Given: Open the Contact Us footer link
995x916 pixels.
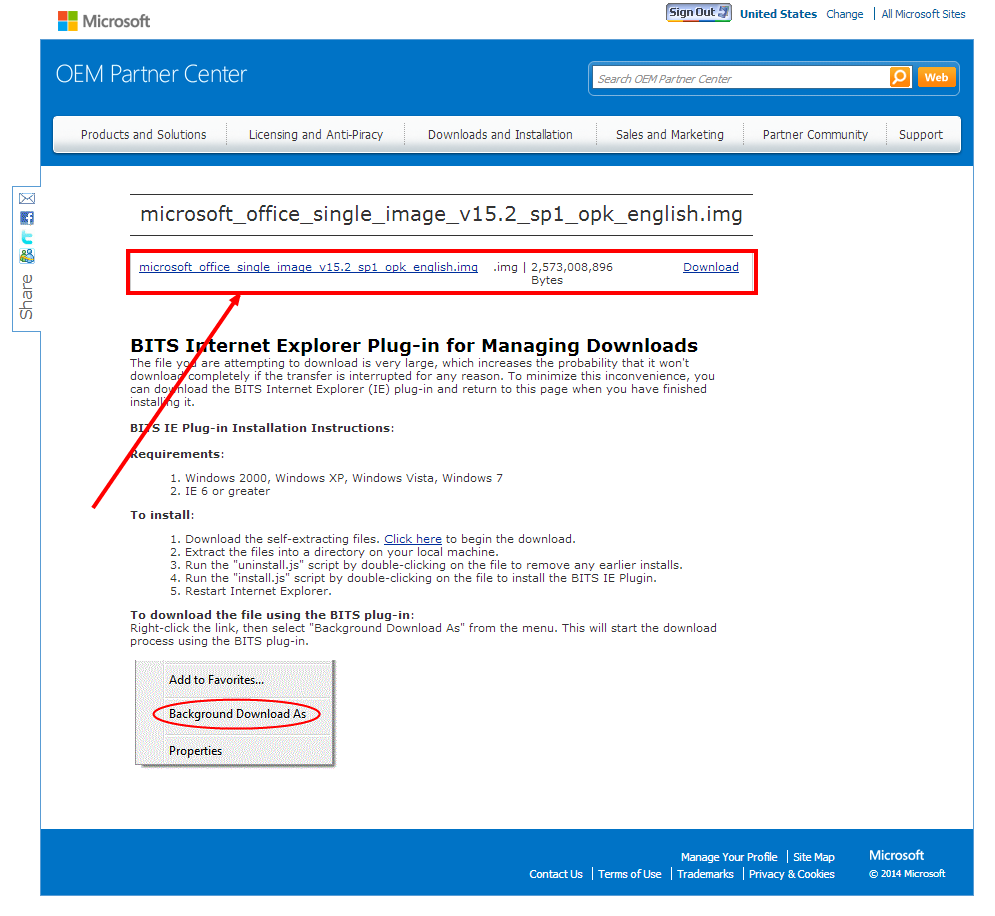Looking at the screenshot, I should (x=556, y=874).
